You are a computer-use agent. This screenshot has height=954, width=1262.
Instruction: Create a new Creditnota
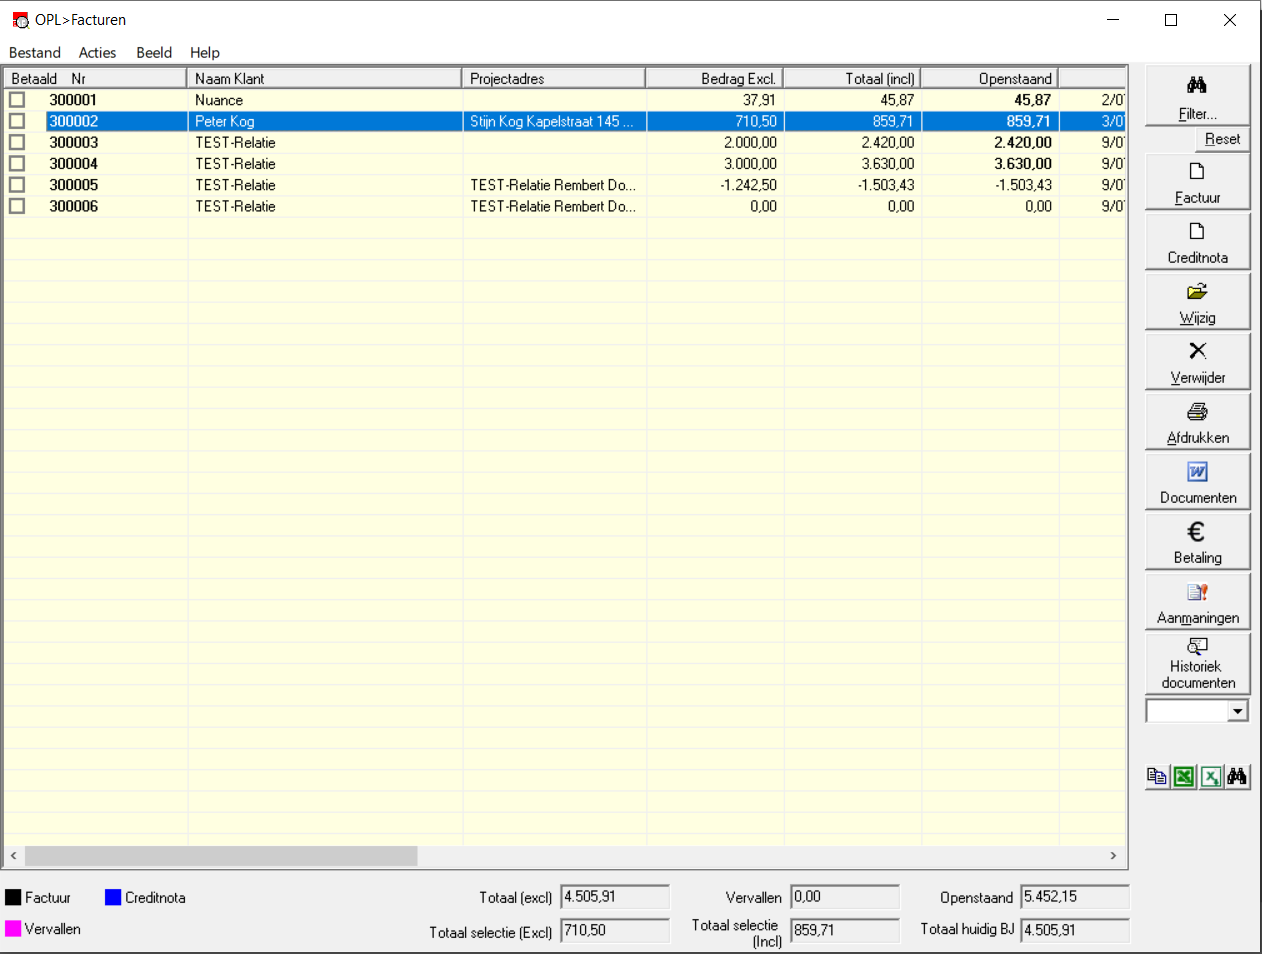click(x=1197, y=242)
